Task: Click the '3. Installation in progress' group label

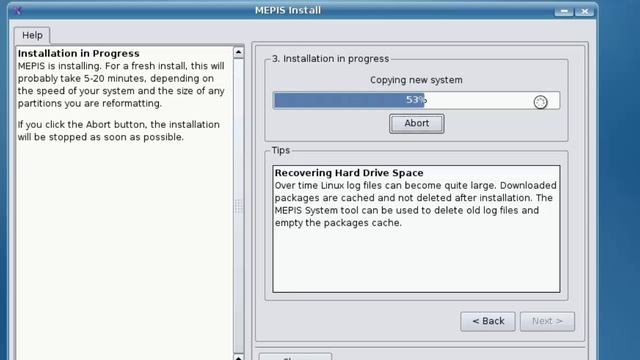Action: [330, 59]
